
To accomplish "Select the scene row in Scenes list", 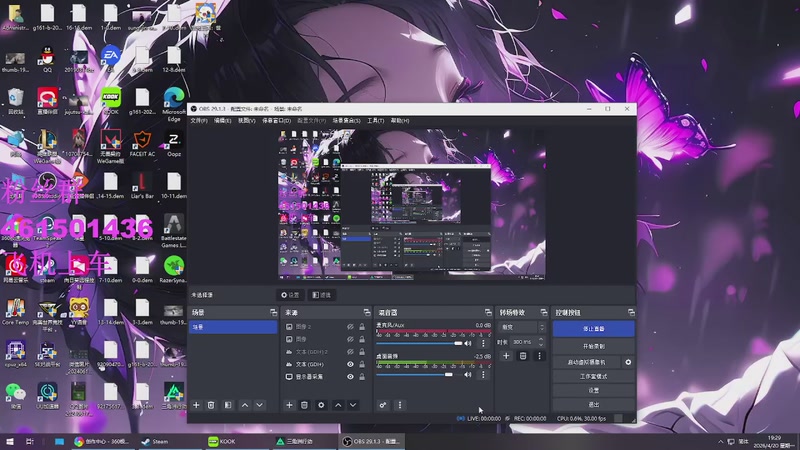I will tap(233, 327).
